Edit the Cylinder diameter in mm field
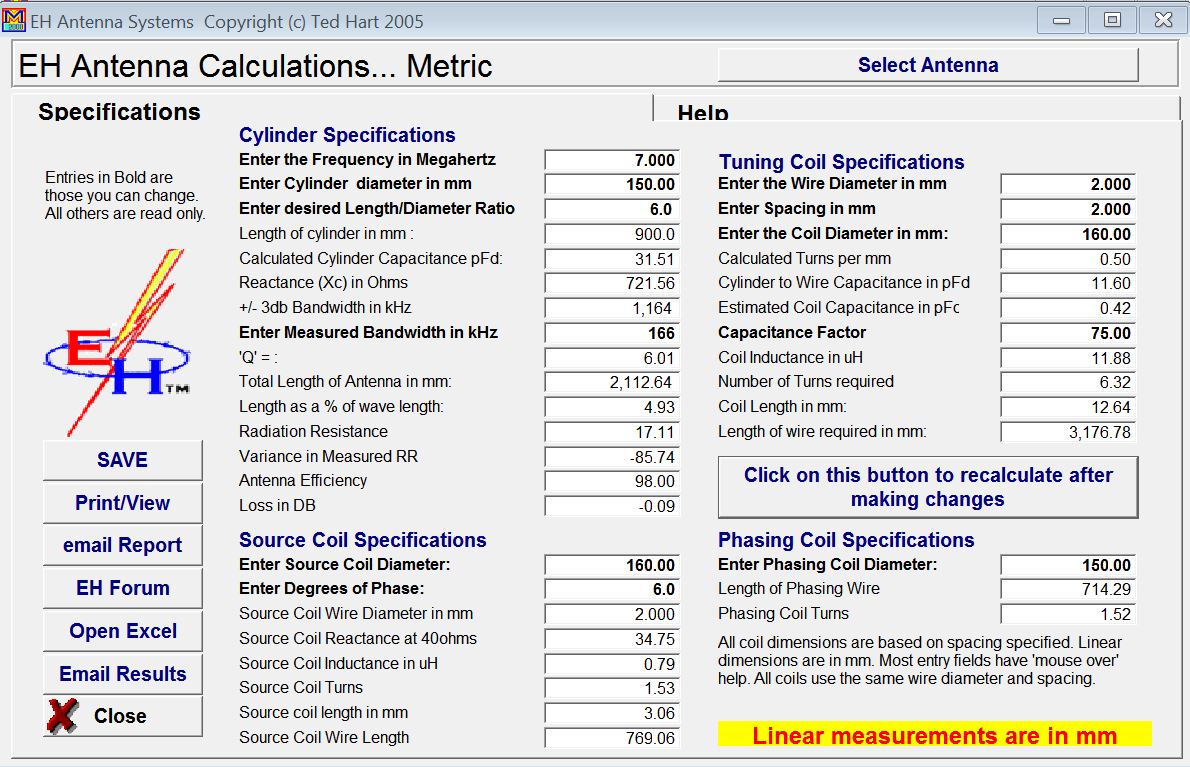The image size is (1190, 767). coord(612,184)
